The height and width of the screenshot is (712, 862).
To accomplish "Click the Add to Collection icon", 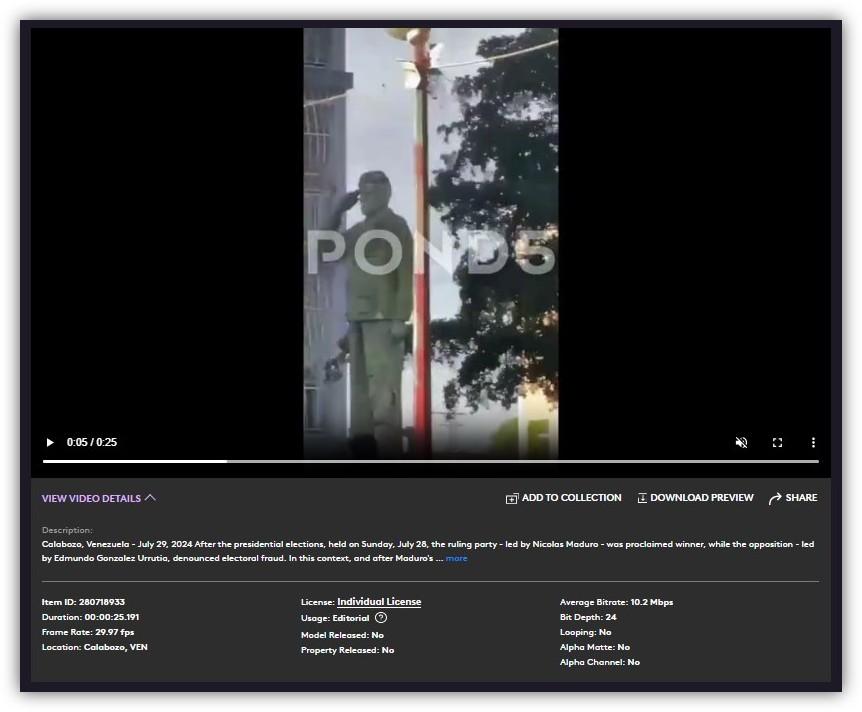I will [512, 498].
